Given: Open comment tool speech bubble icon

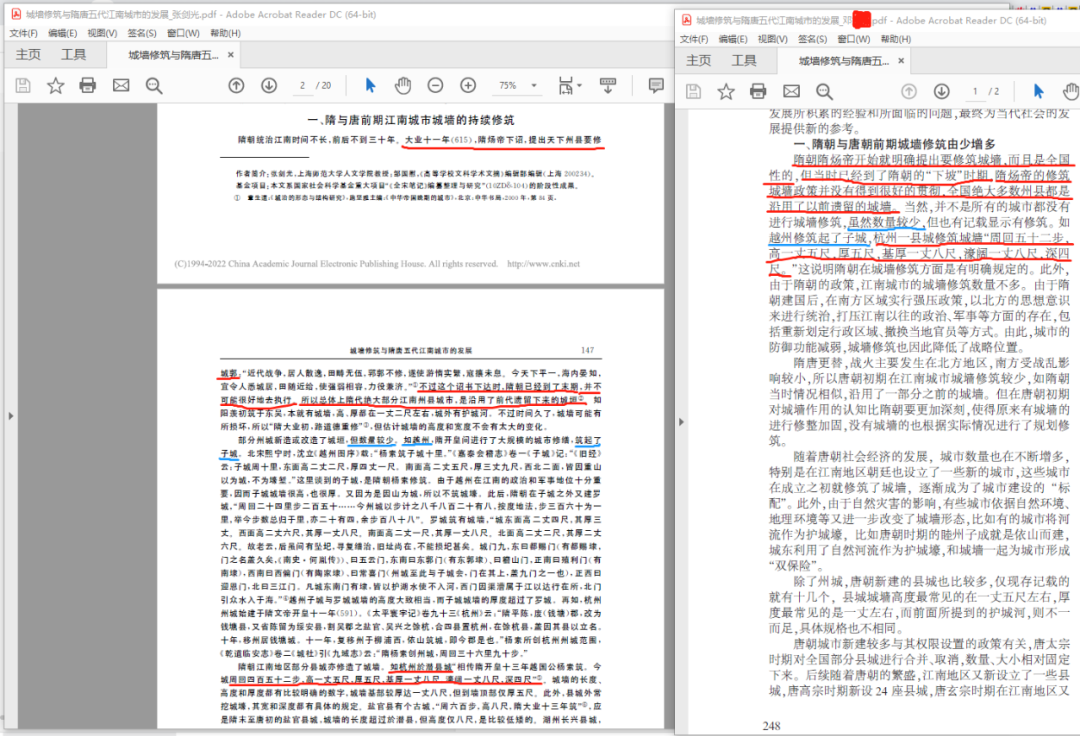Looking at the screenshot, I should click(x=657, y=86).
